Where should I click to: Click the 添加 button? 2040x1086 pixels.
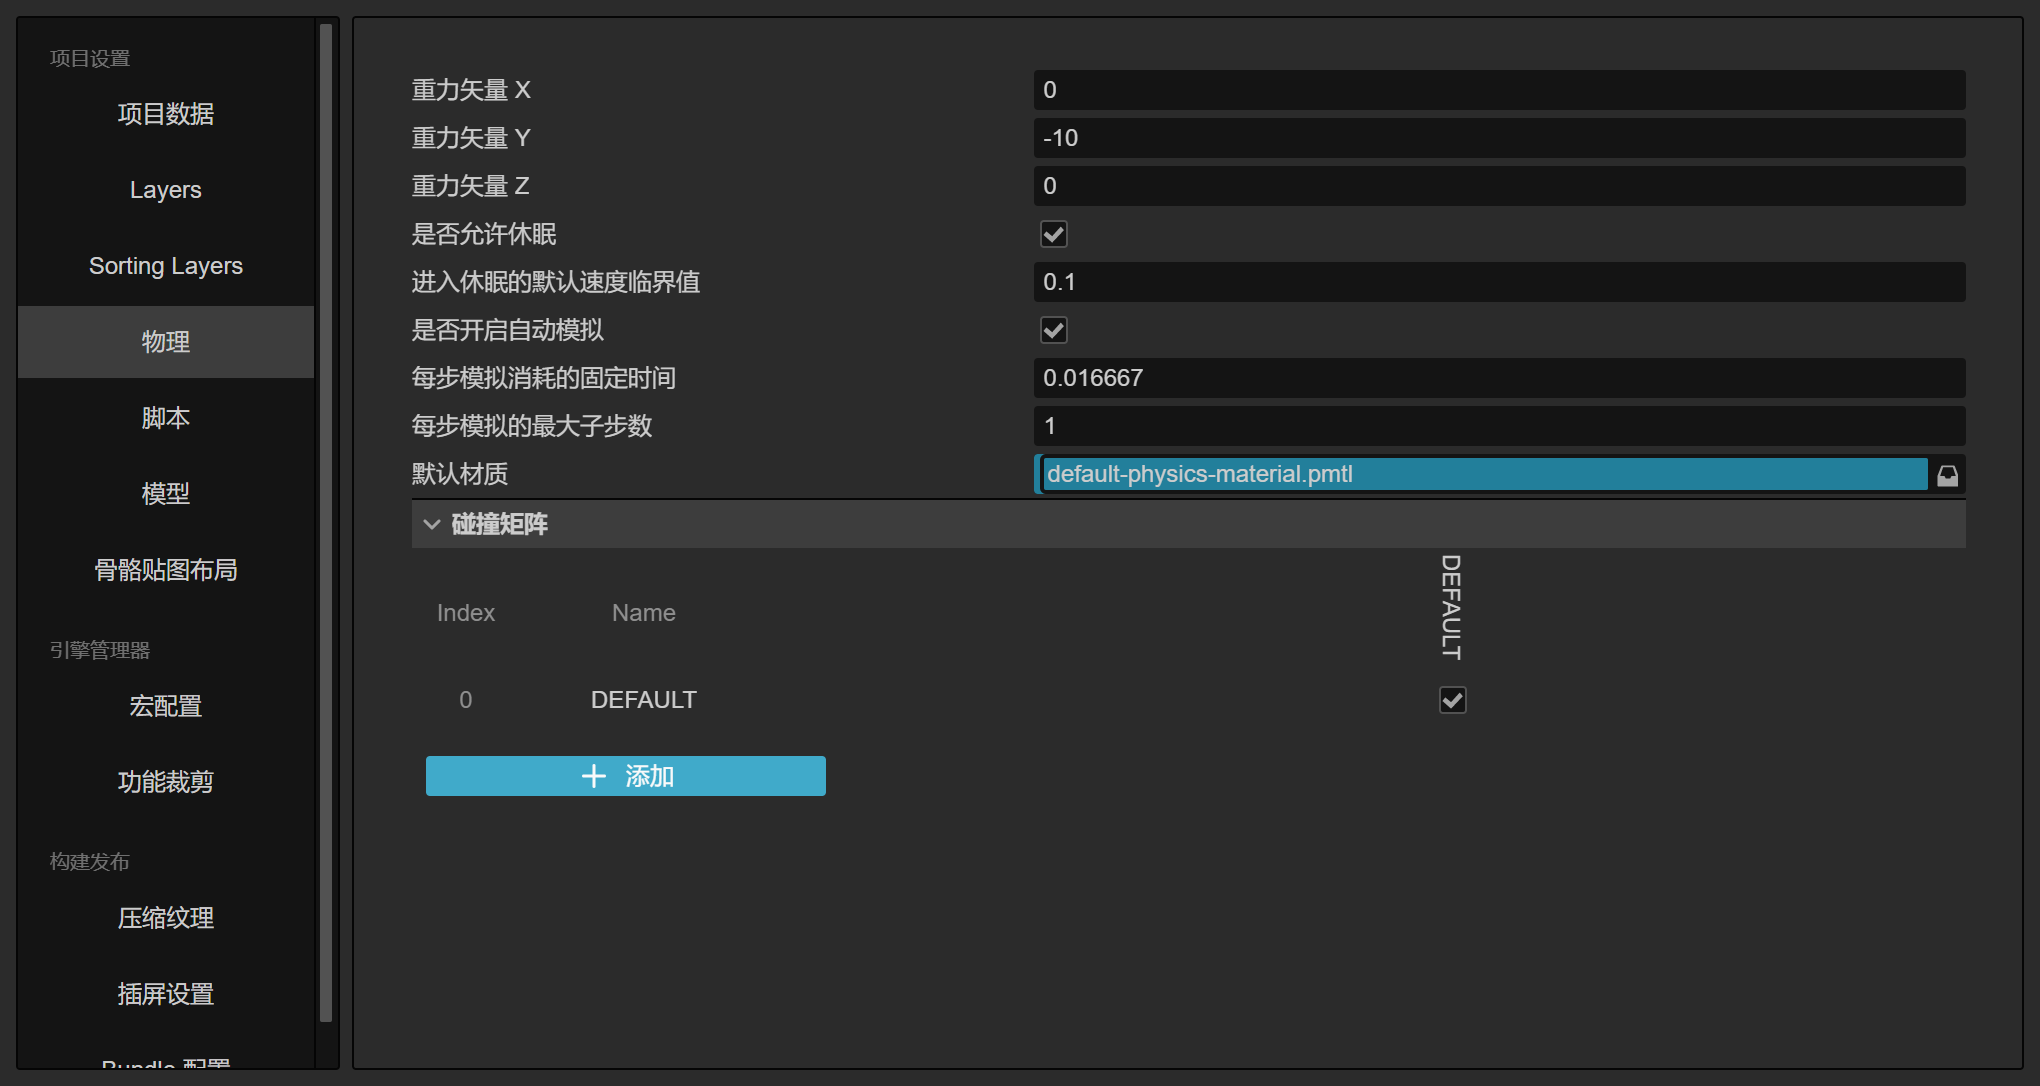click(625, 776)
